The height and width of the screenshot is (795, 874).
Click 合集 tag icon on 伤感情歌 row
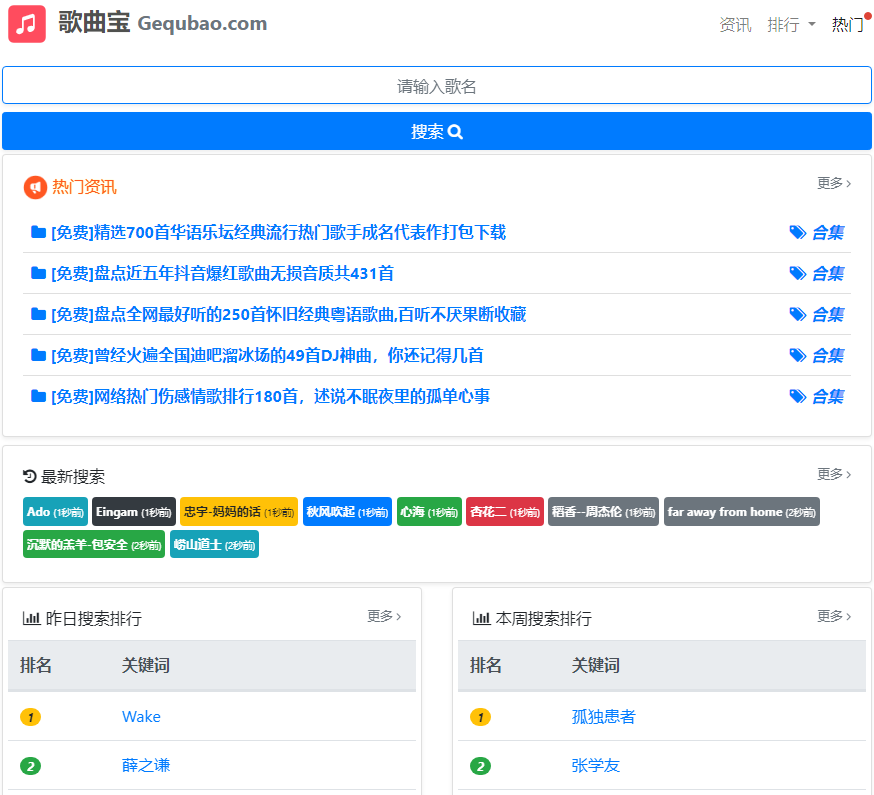(x=798, y=397)
